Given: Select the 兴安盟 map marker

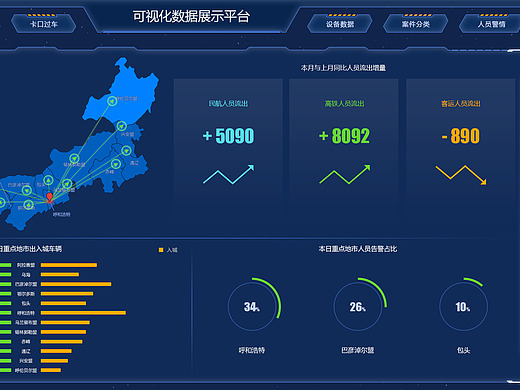Looking at the screenshot, I should point(122,126).
